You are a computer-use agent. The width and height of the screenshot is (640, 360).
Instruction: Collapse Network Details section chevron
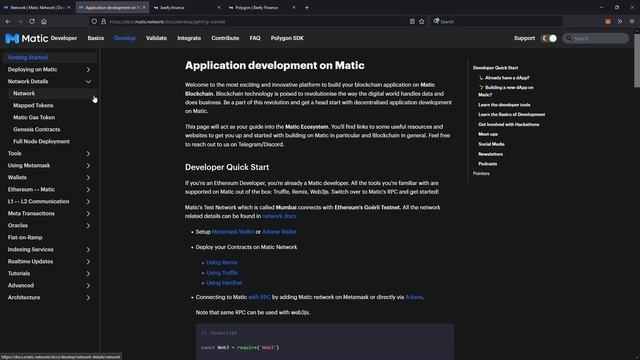88,82
